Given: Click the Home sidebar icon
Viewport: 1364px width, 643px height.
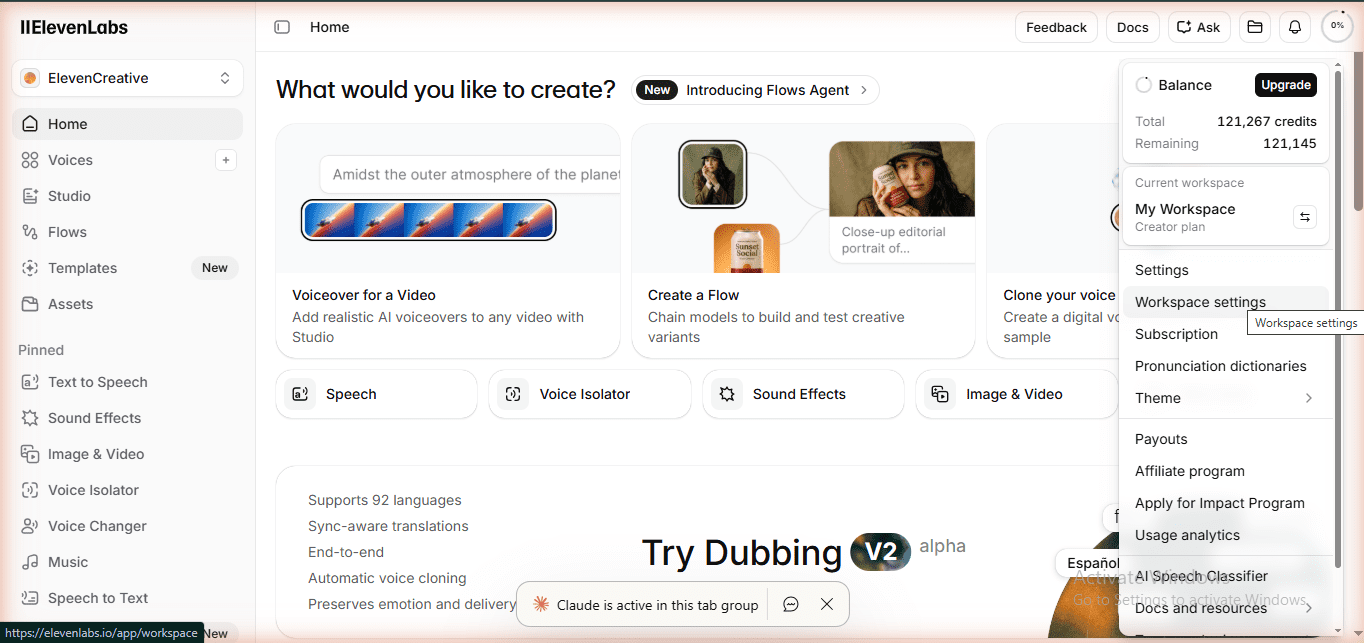Looking at the screenshot, I should tap(30, 124).
